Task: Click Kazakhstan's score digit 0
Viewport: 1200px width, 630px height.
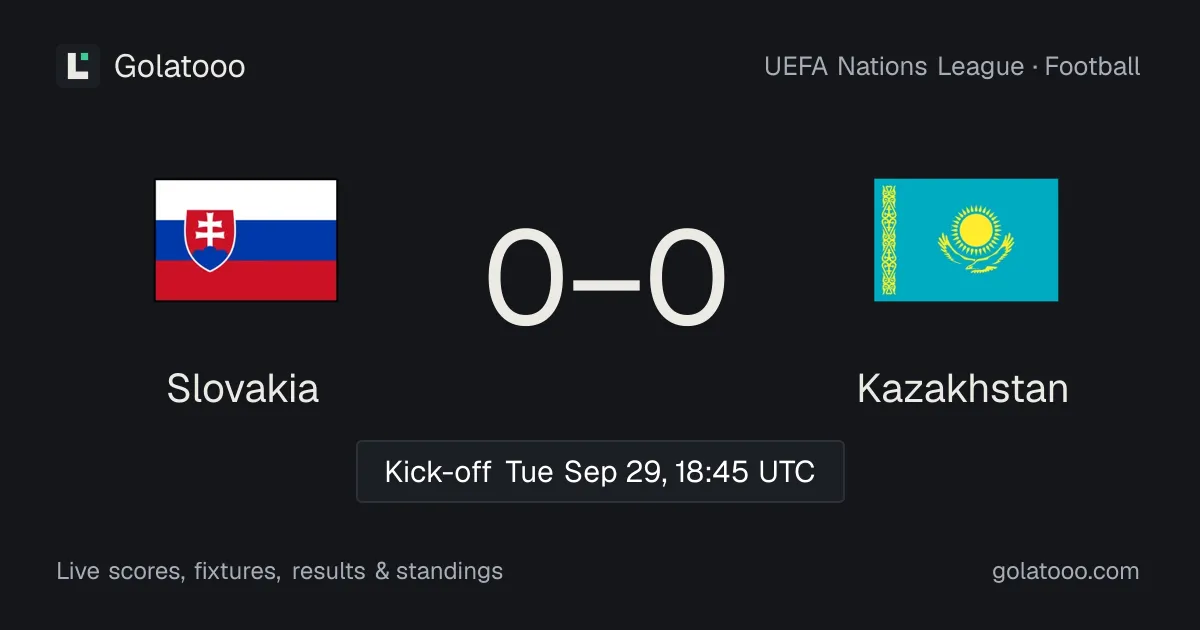Action: pyautogui.click(x=686, y=279)
